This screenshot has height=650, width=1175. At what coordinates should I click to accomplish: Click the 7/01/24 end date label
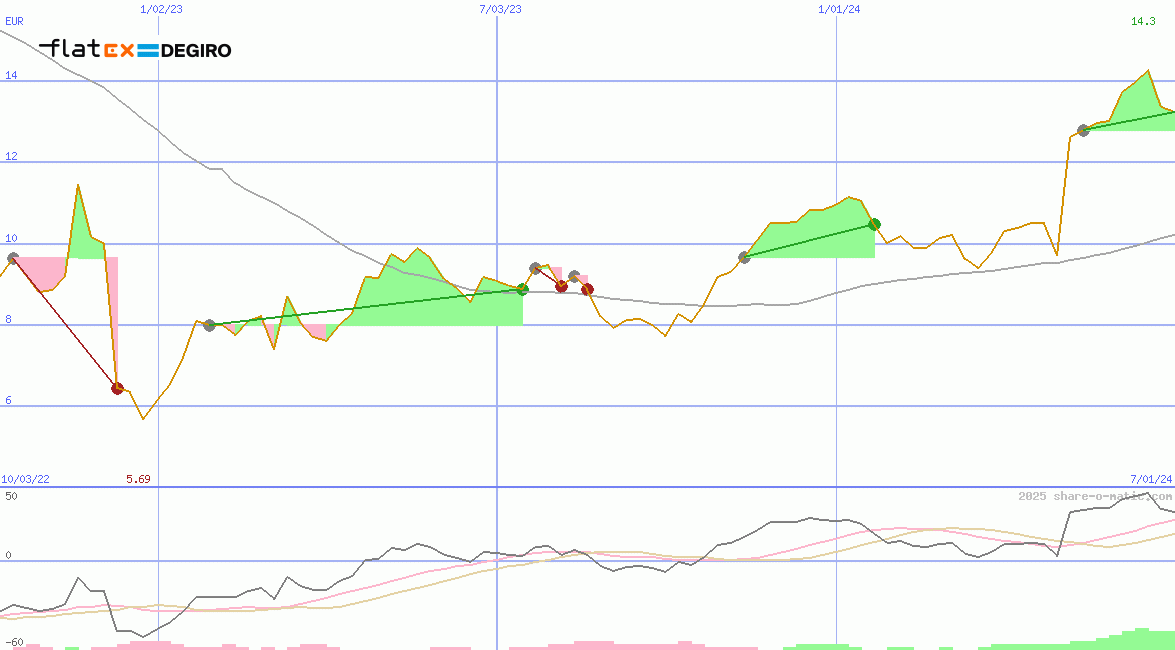click(1151, 480)
